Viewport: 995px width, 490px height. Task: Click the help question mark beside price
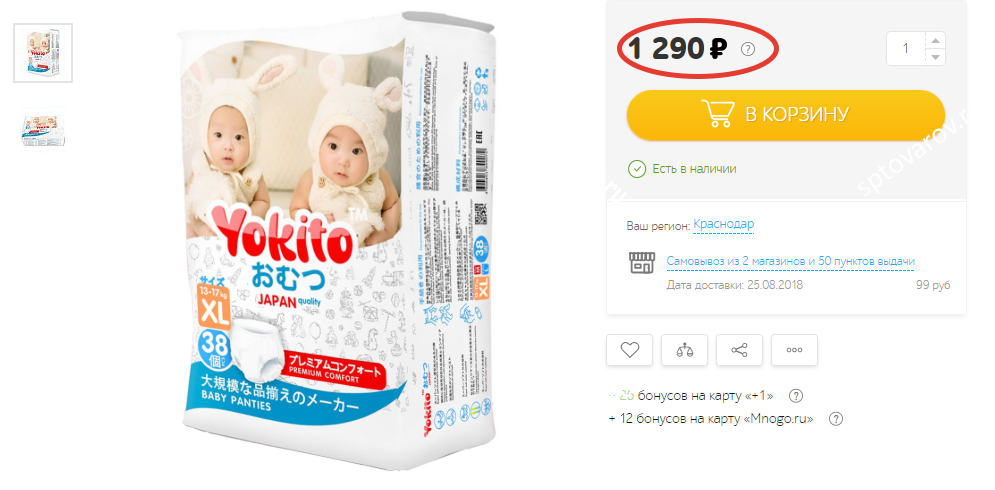point(748,49)
